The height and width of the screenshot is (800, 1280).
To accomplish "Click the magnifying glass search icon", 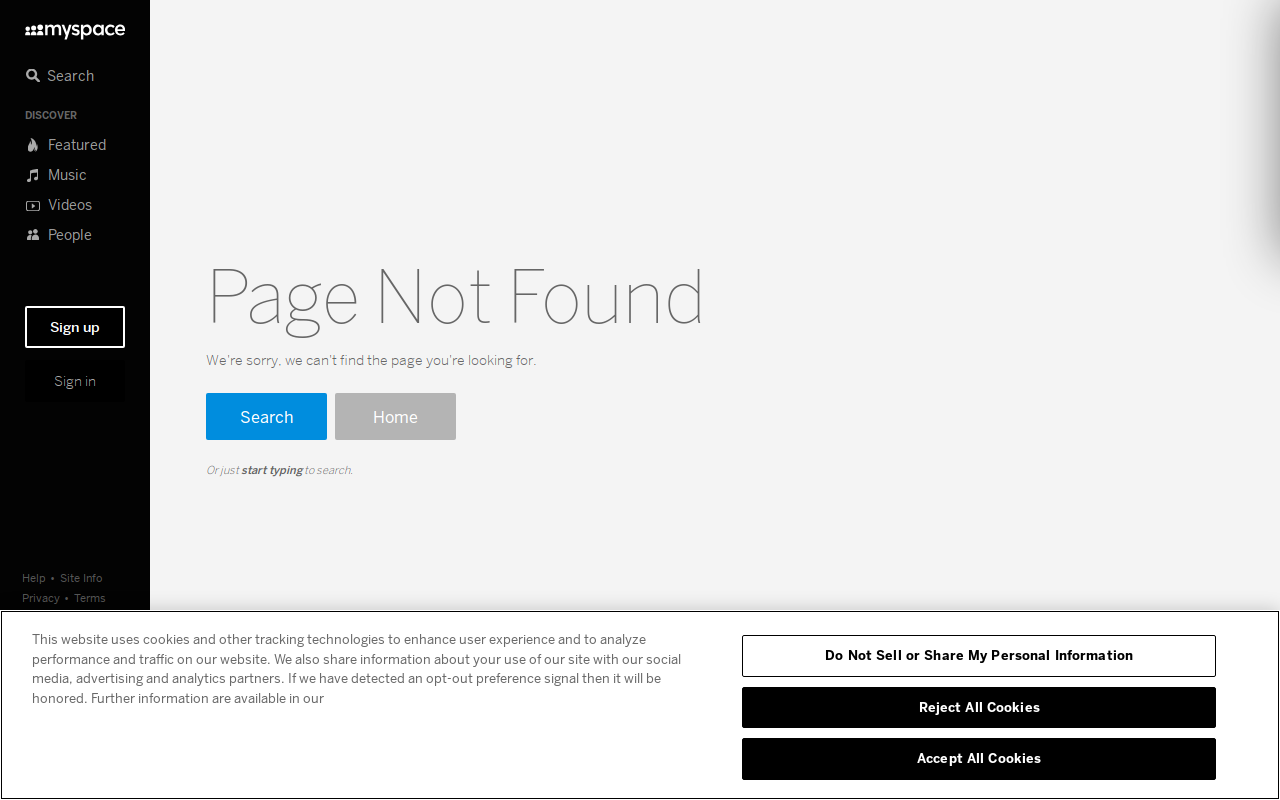I will (33, 76).
